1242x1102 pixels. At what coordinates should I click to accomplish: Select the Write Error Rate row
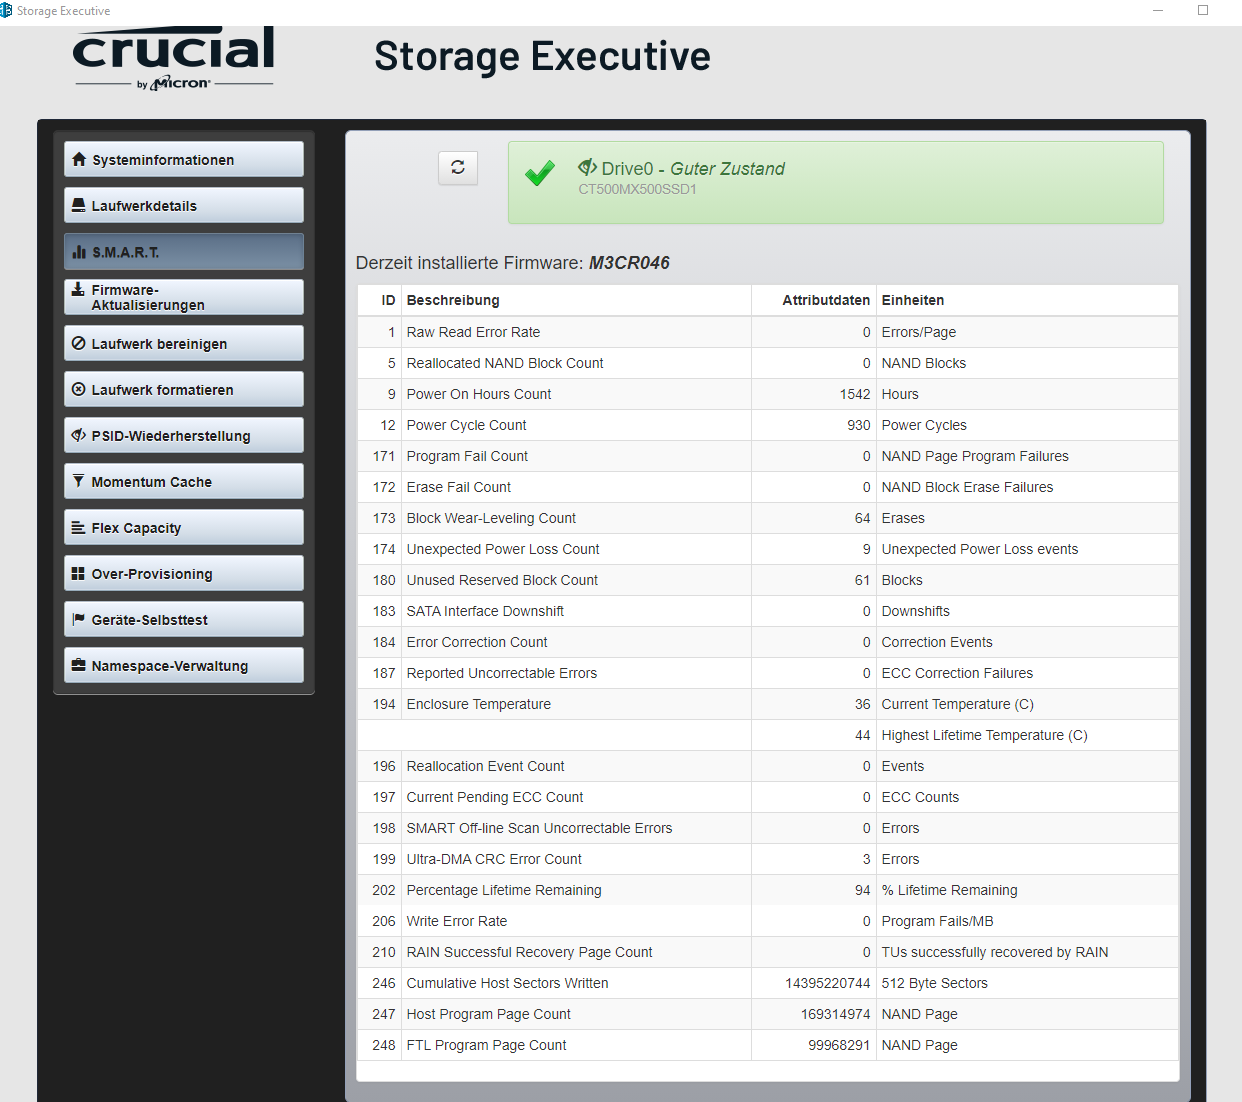click(x=768, y=921)
